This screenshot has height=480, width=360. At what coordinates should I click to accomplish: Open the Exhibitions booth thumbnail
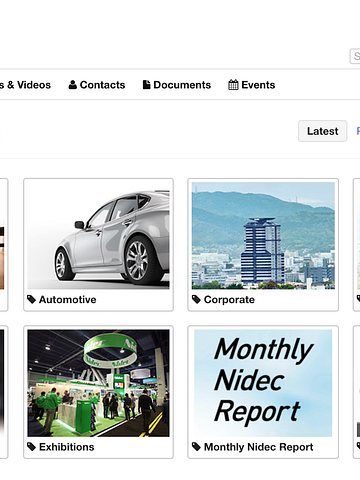(x=98, y=383)
